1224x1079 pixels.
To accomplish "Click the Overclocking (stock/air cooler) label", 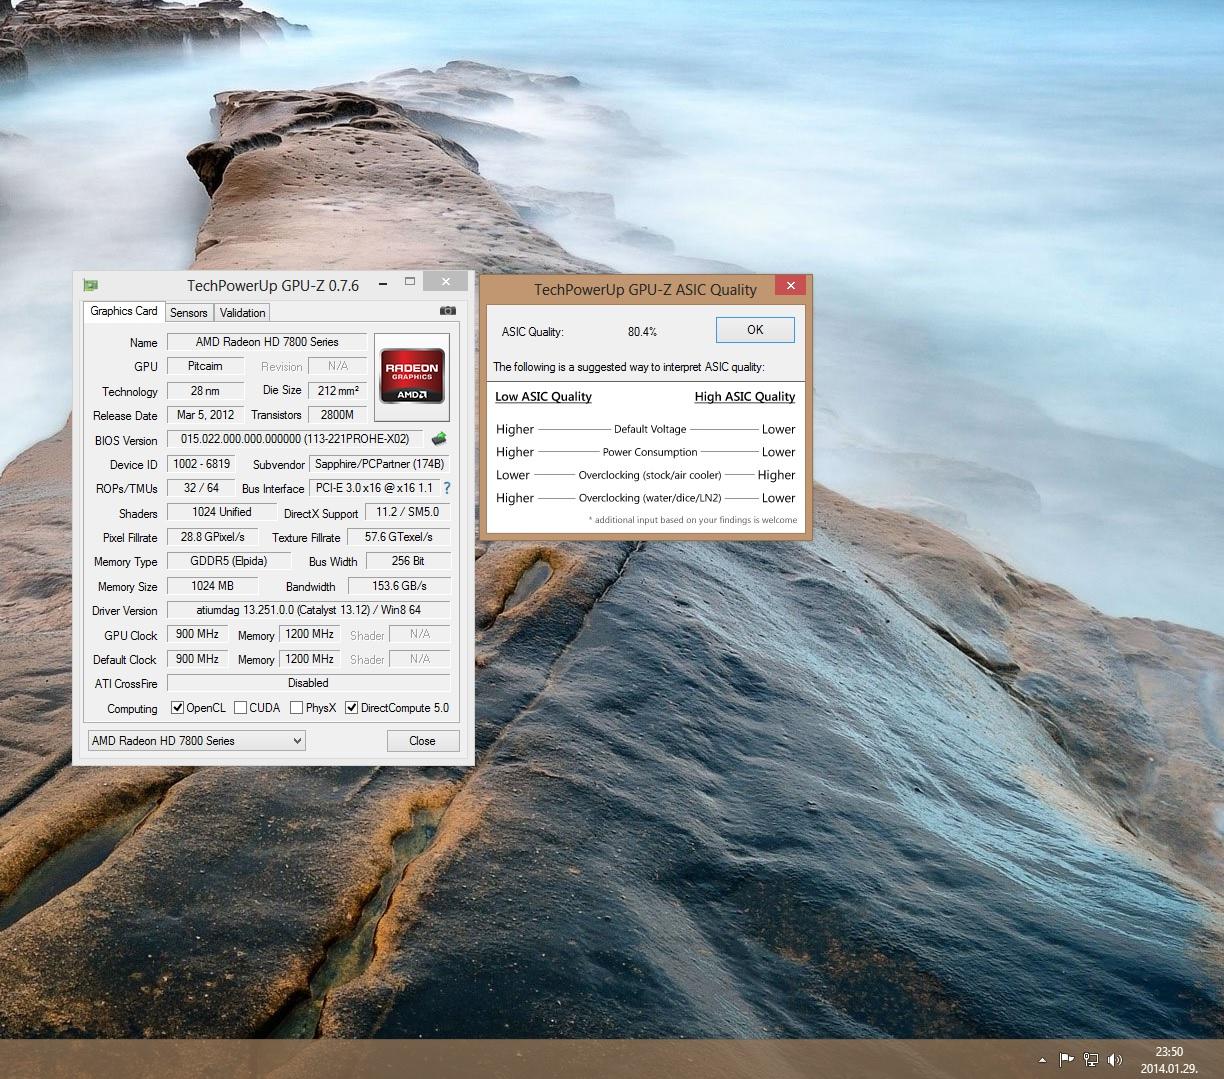I will pos(650,475).
